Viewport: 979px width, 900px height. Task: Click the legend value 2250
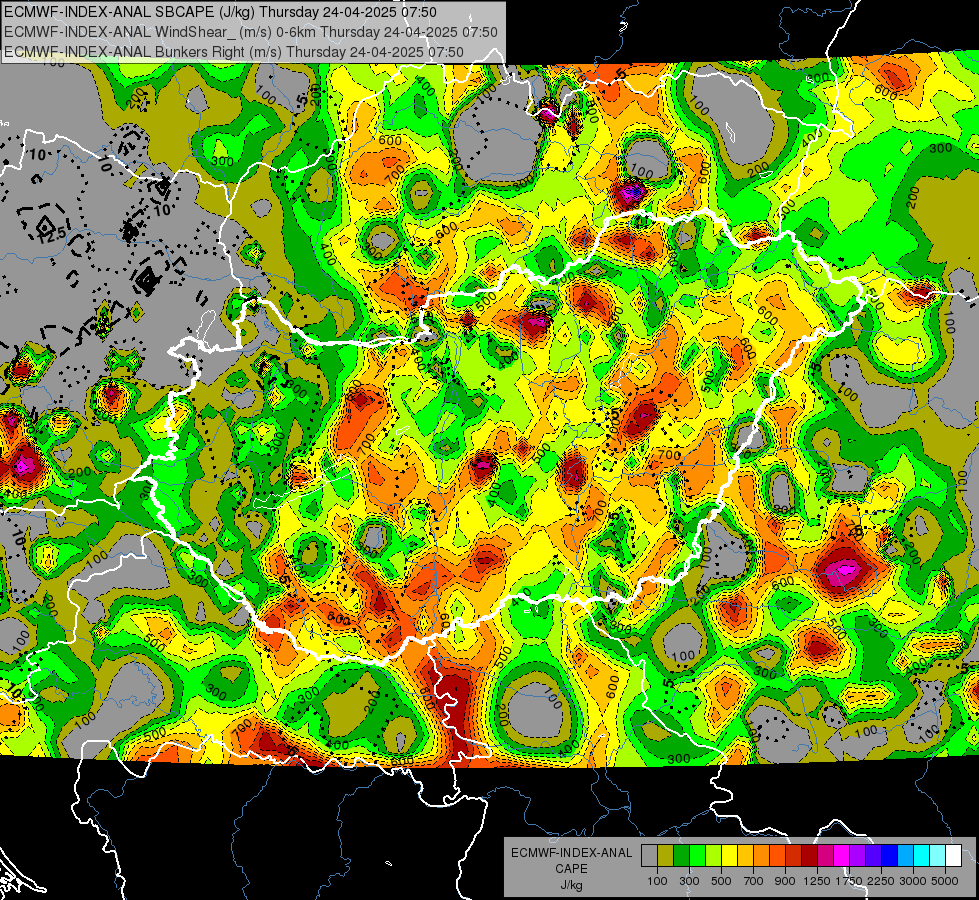[x=881, y=881]
